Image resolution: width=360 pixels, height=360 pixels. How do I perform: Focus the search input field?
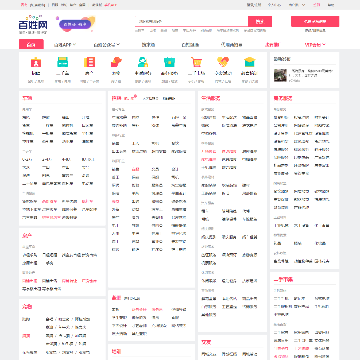191,21
